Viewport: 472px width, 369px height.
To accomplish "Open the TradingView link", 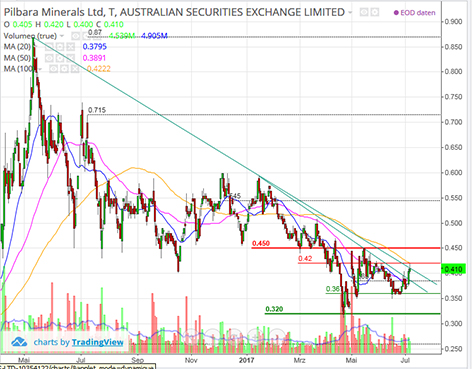I will (x=97, y=342).
